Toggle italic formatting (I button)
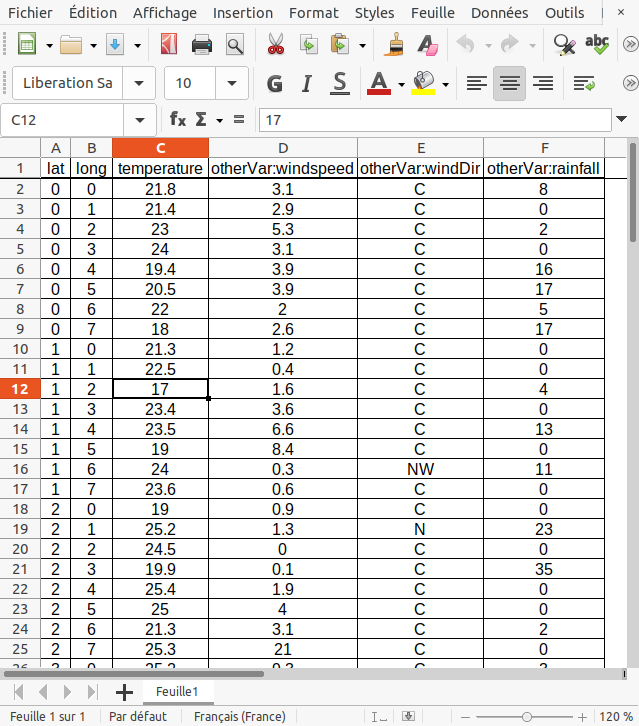This screenshot has width=639, height=726. [307, 83]
